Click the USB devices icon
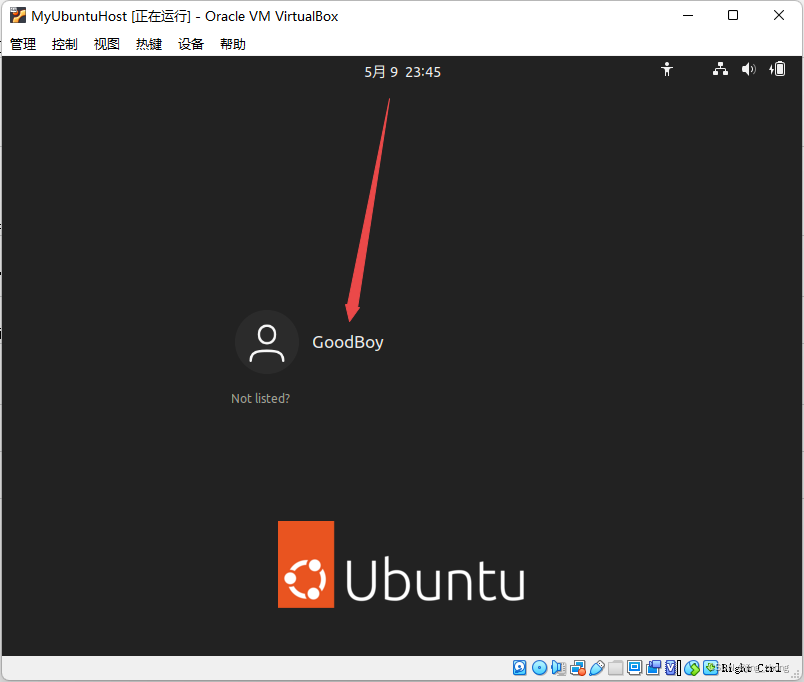This screenshot has height=682, width=804. tap(597, 668)
